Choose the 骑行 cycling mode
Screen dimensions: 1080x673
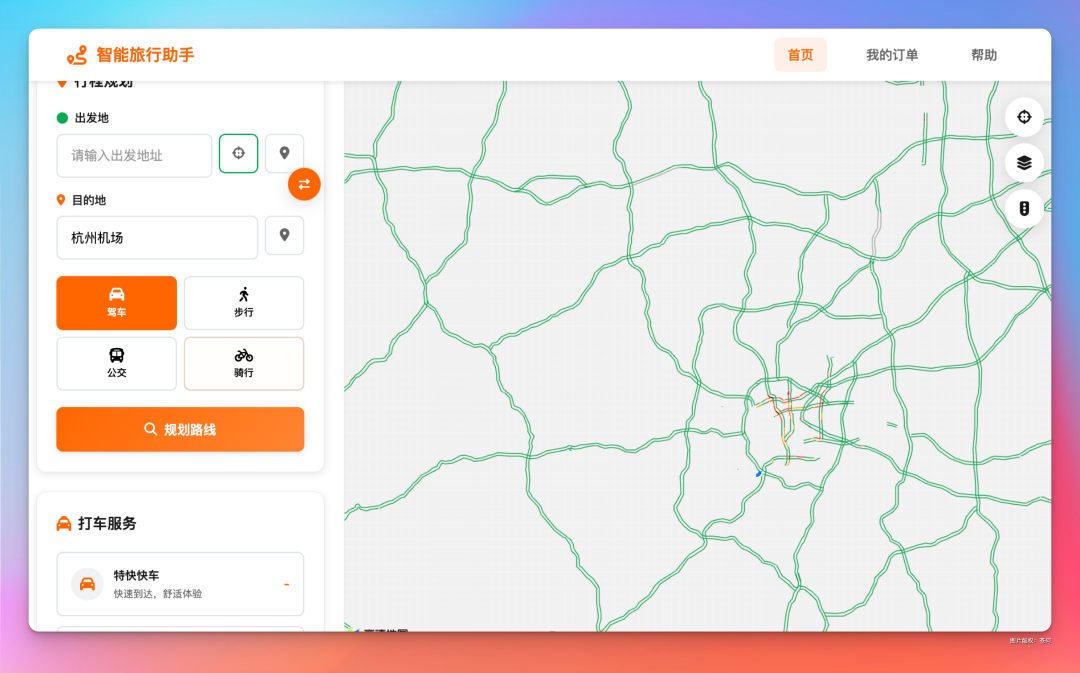(244, 364)
